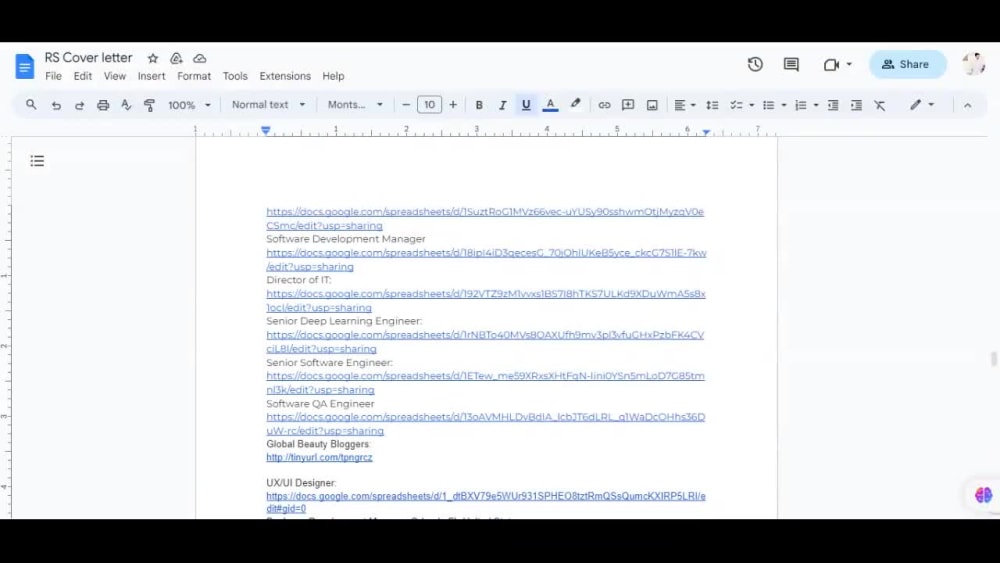
Task: Undo the last action
Action: pos(56,105)
